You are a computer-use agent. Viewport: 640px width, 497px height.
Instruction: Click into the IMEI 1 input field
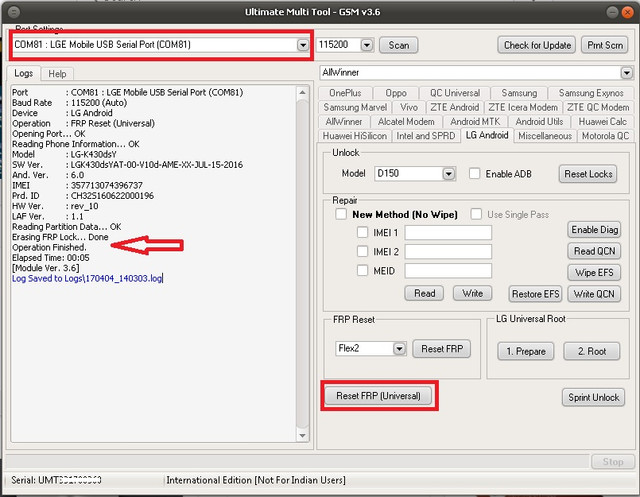pos(448,233)
